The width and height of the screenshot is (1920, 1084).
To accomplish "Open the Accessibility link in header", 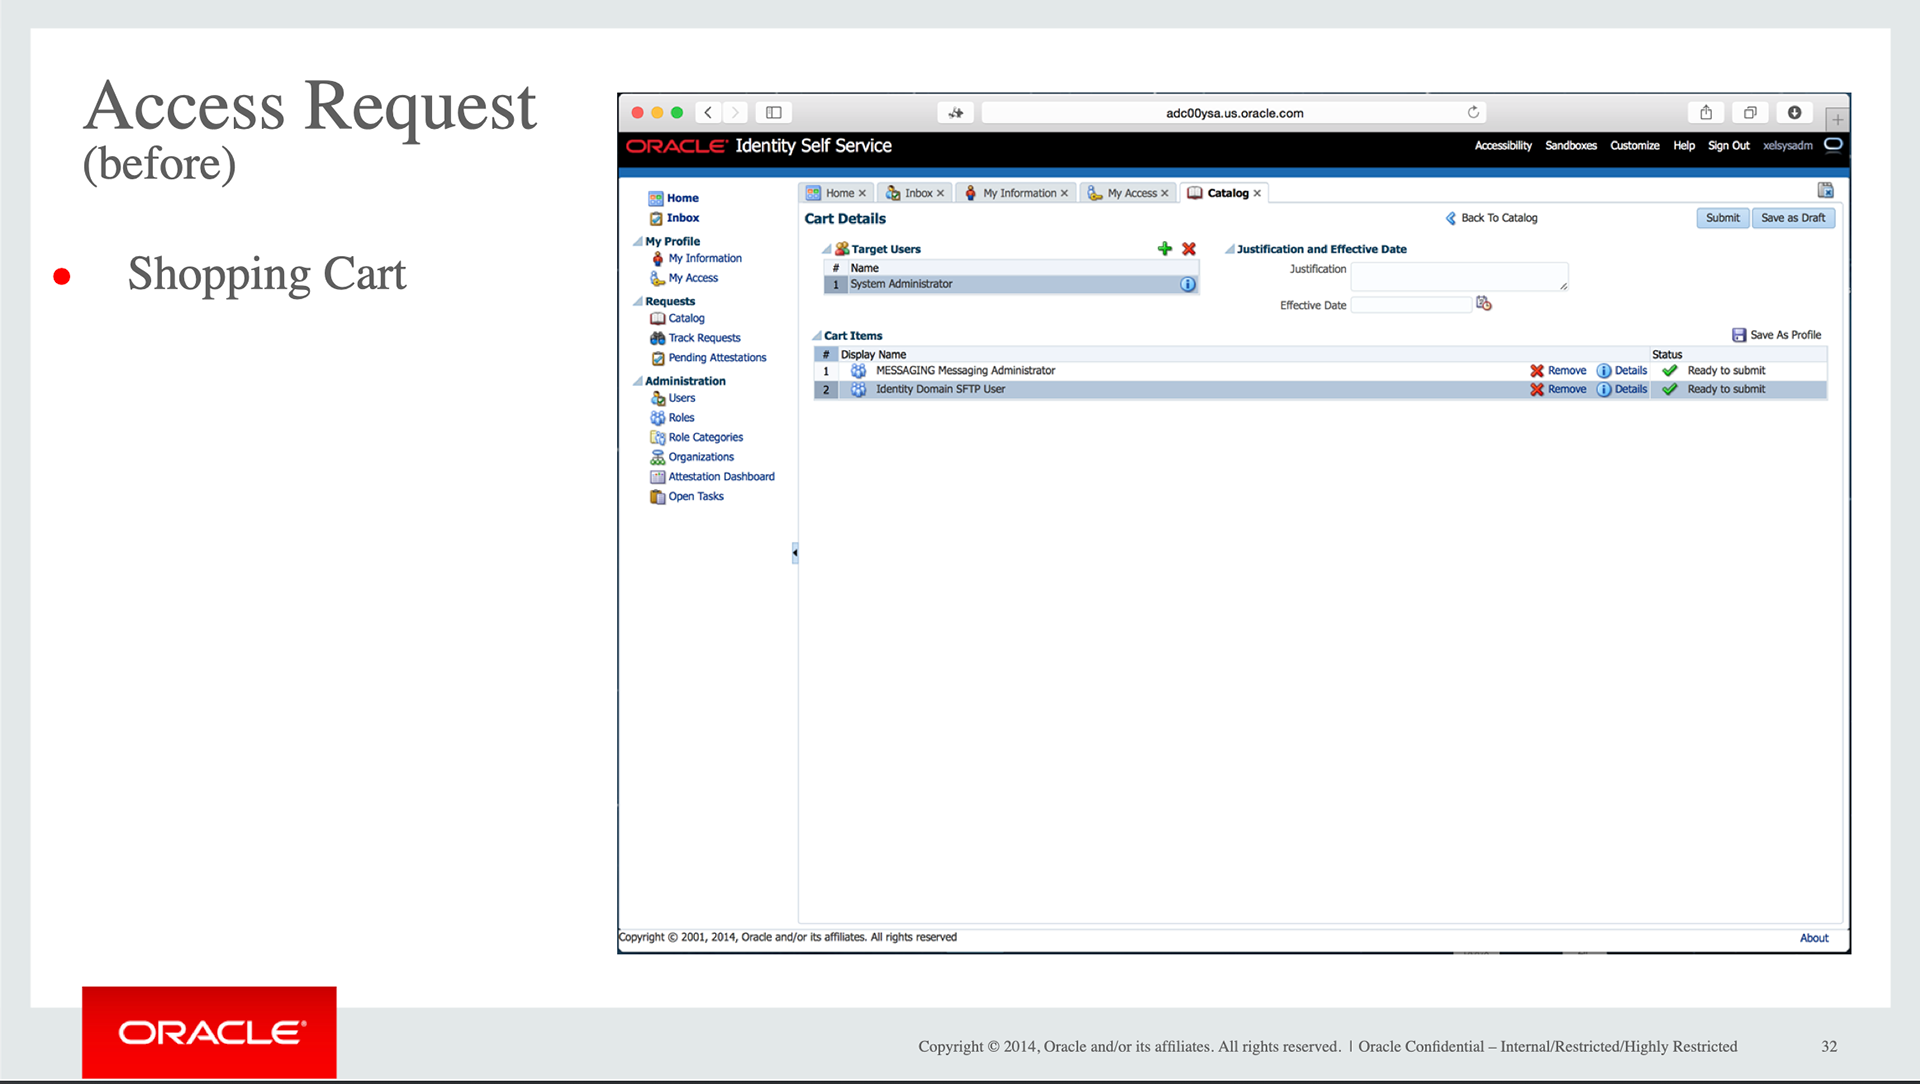I will click(1503, 146).
